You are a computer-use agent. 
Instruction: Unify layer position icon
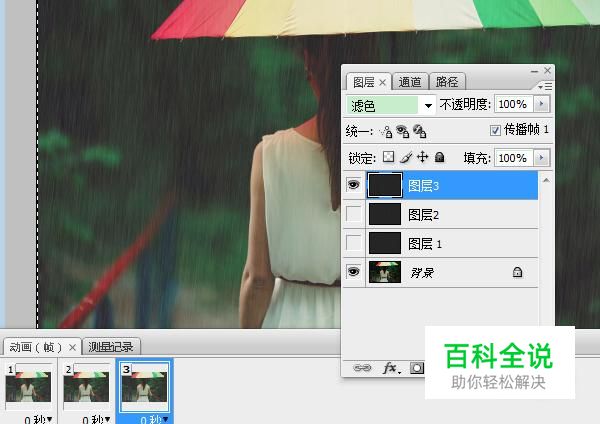(x=385, y=131)
